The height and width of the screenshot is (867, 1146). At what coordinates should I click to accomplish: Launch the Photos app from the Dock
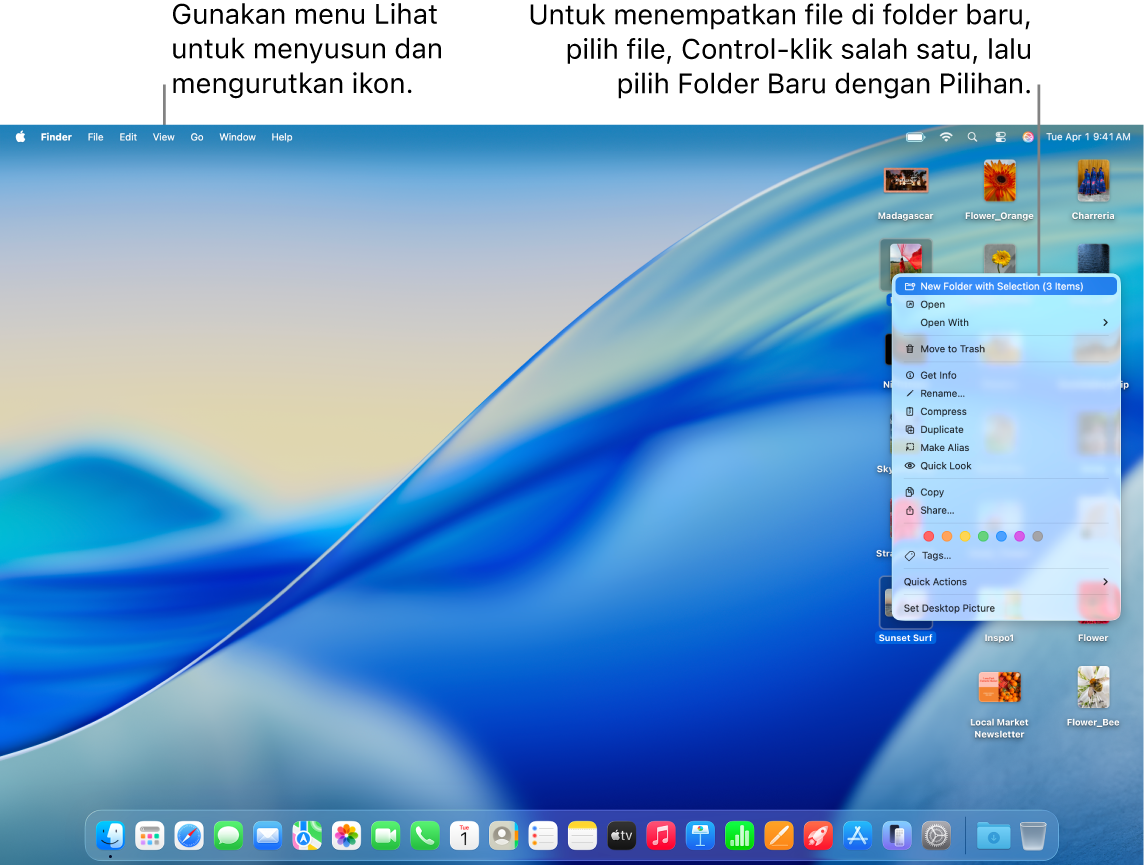coord(346,835)
